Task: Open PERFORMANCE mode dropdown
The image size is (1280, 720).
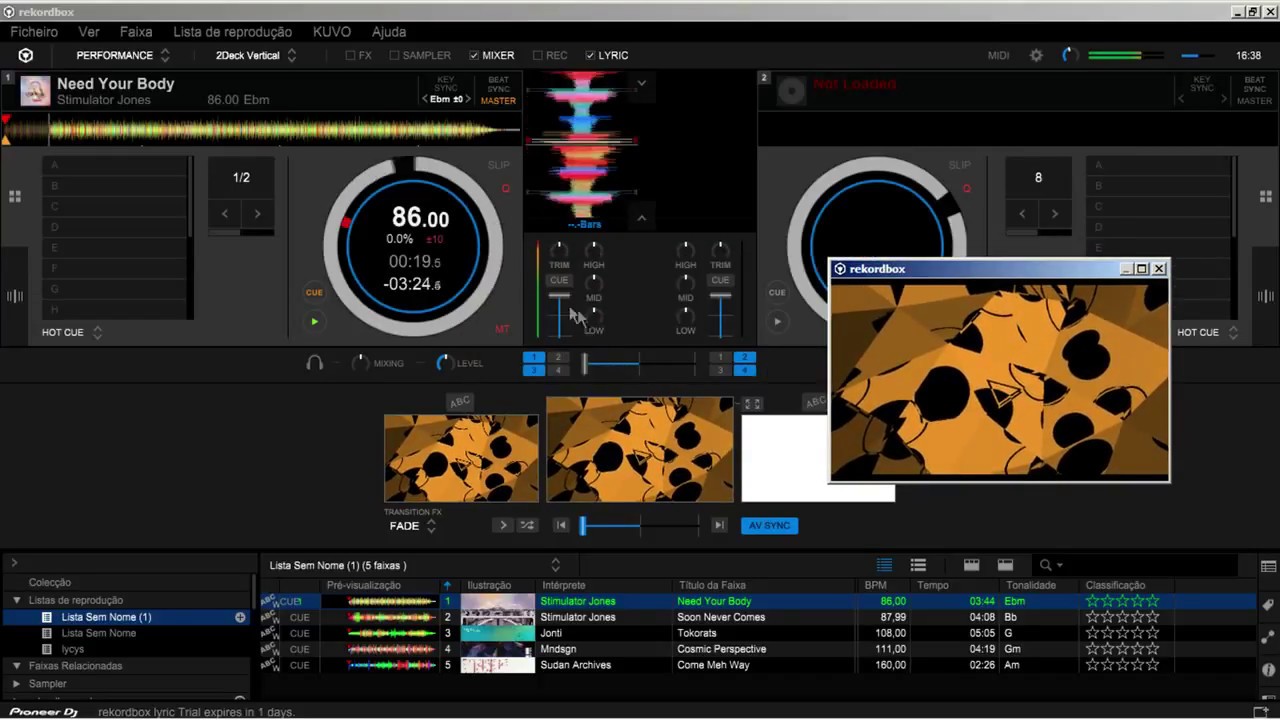Action: click(x=123, y=56)
